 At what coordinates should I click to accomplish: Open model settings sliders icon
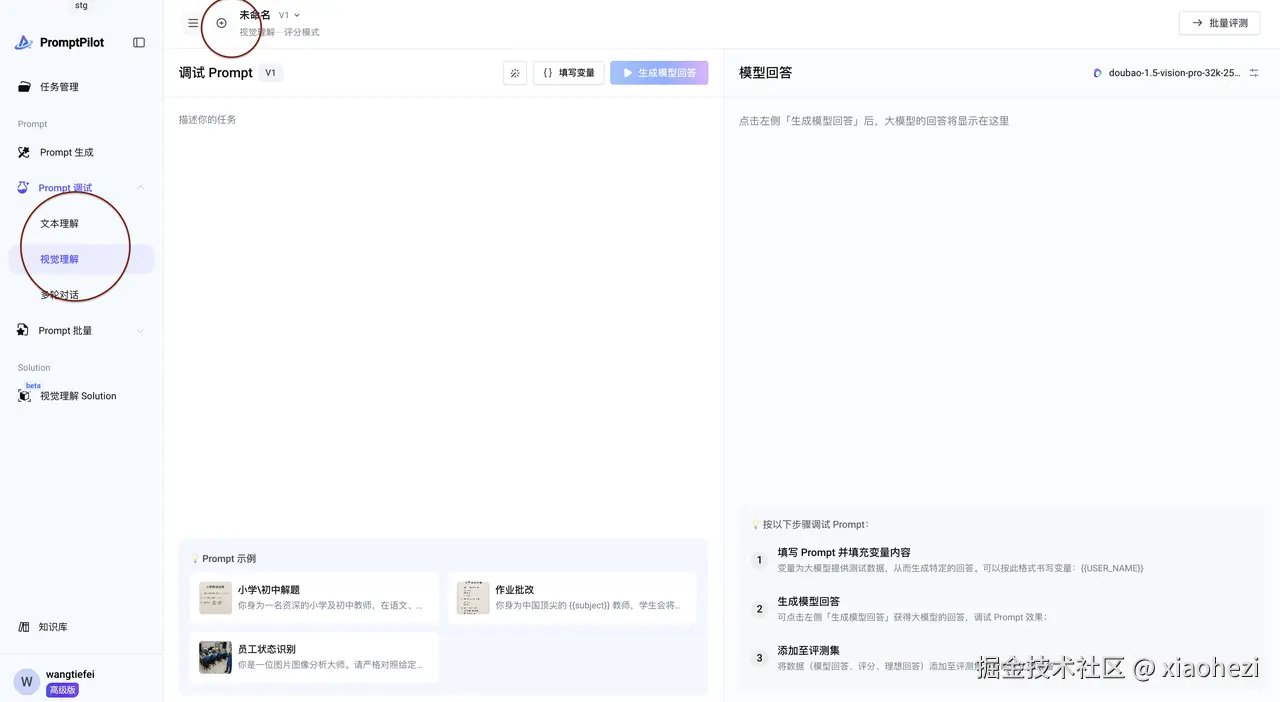click(1254, 73)
